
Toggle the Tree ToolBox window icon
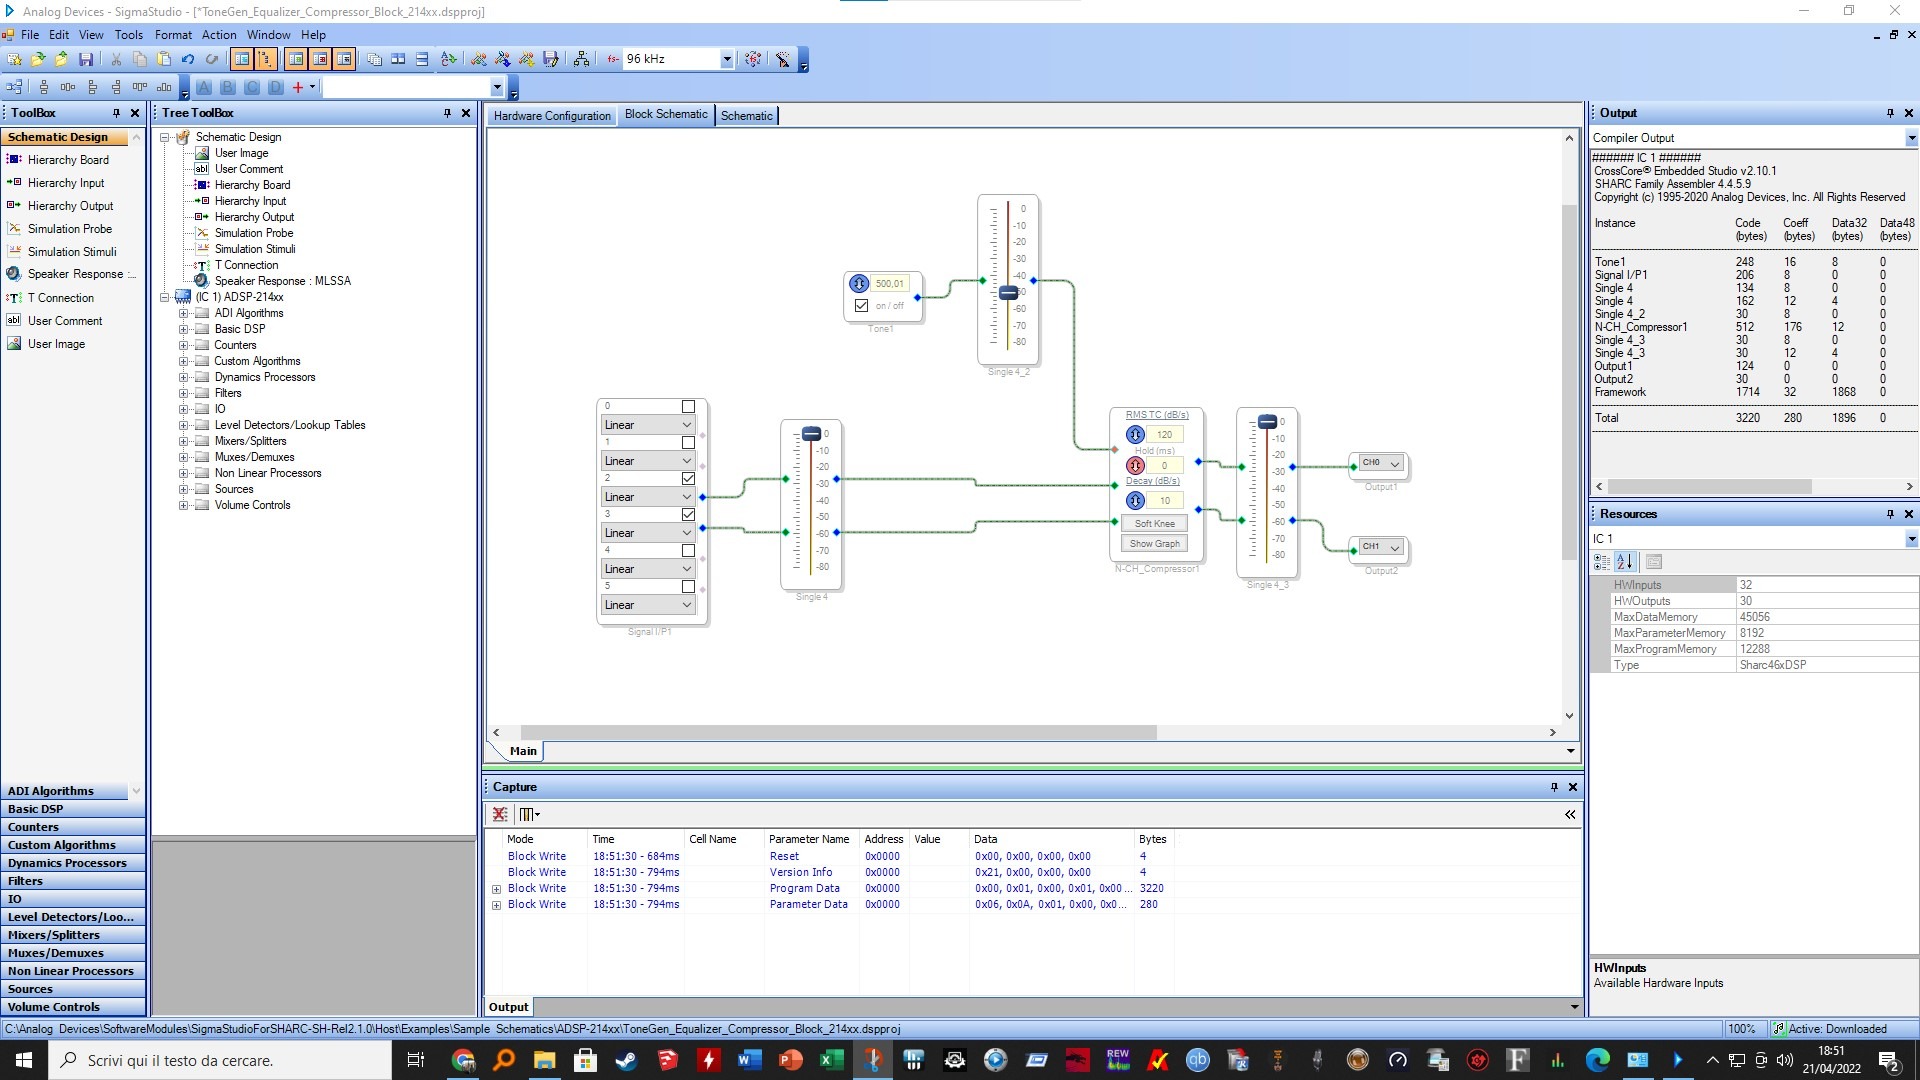click(266, 60)
